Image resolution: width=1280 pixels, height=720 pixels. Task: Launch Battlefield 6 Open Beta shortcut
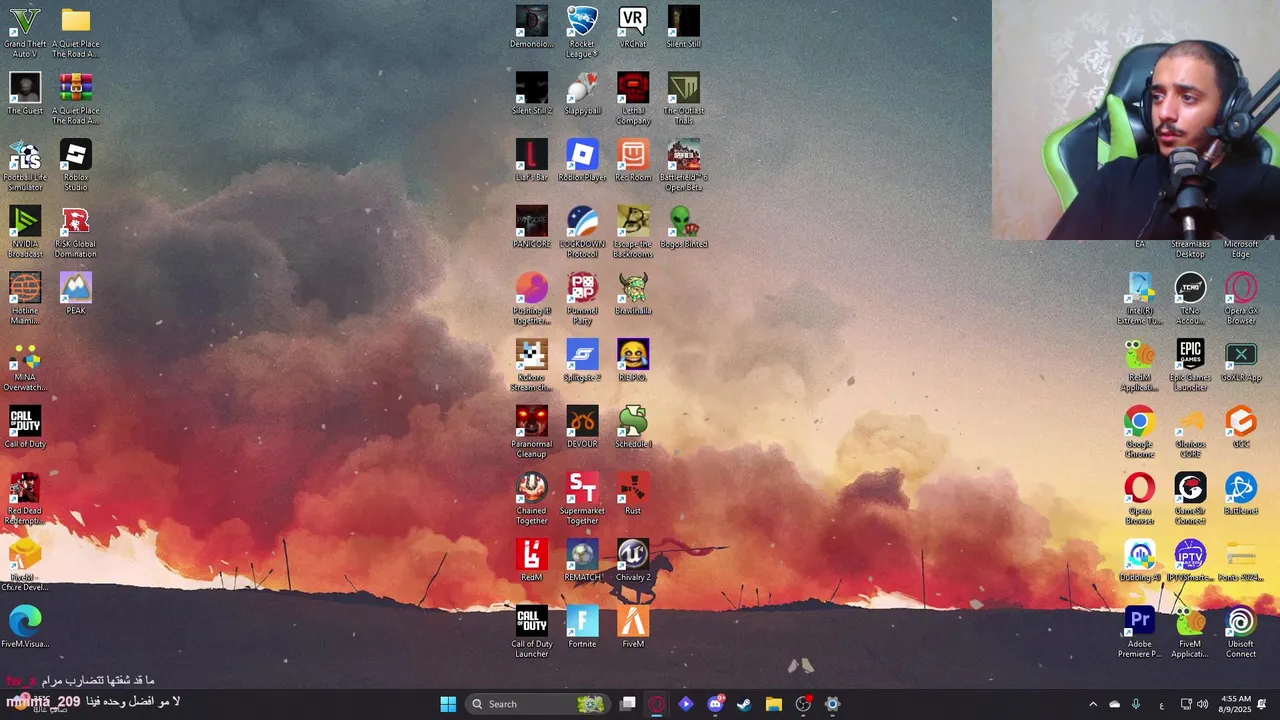click(x=684, y=164)
